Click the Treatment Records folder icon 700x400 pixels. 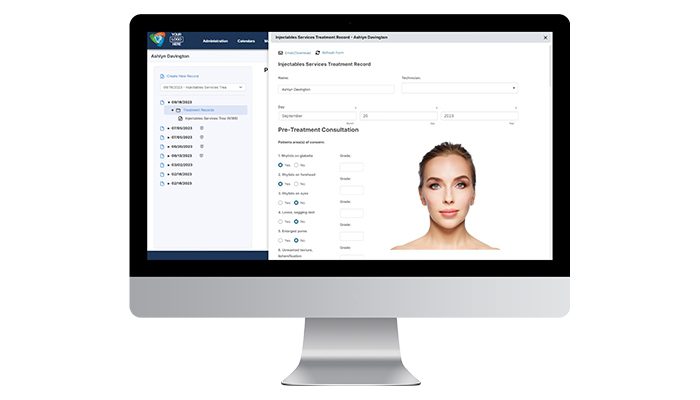[178, 110]
